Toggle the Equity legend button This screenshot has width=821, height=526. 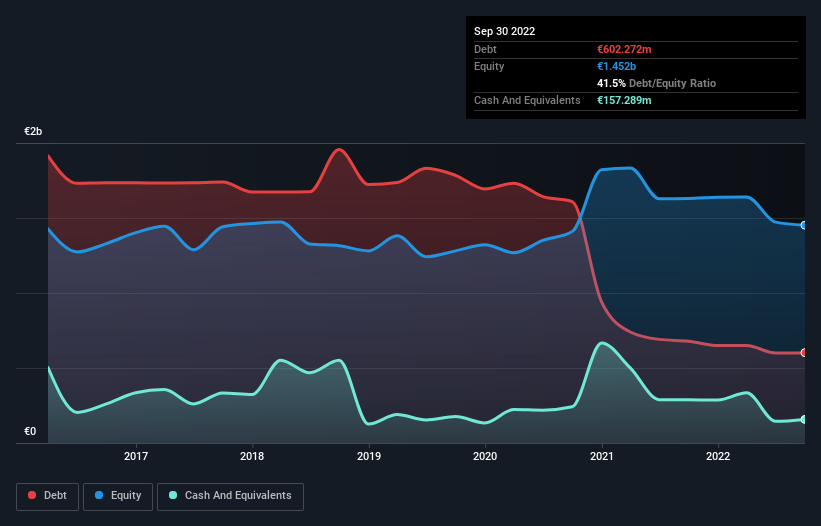[118, 496]
